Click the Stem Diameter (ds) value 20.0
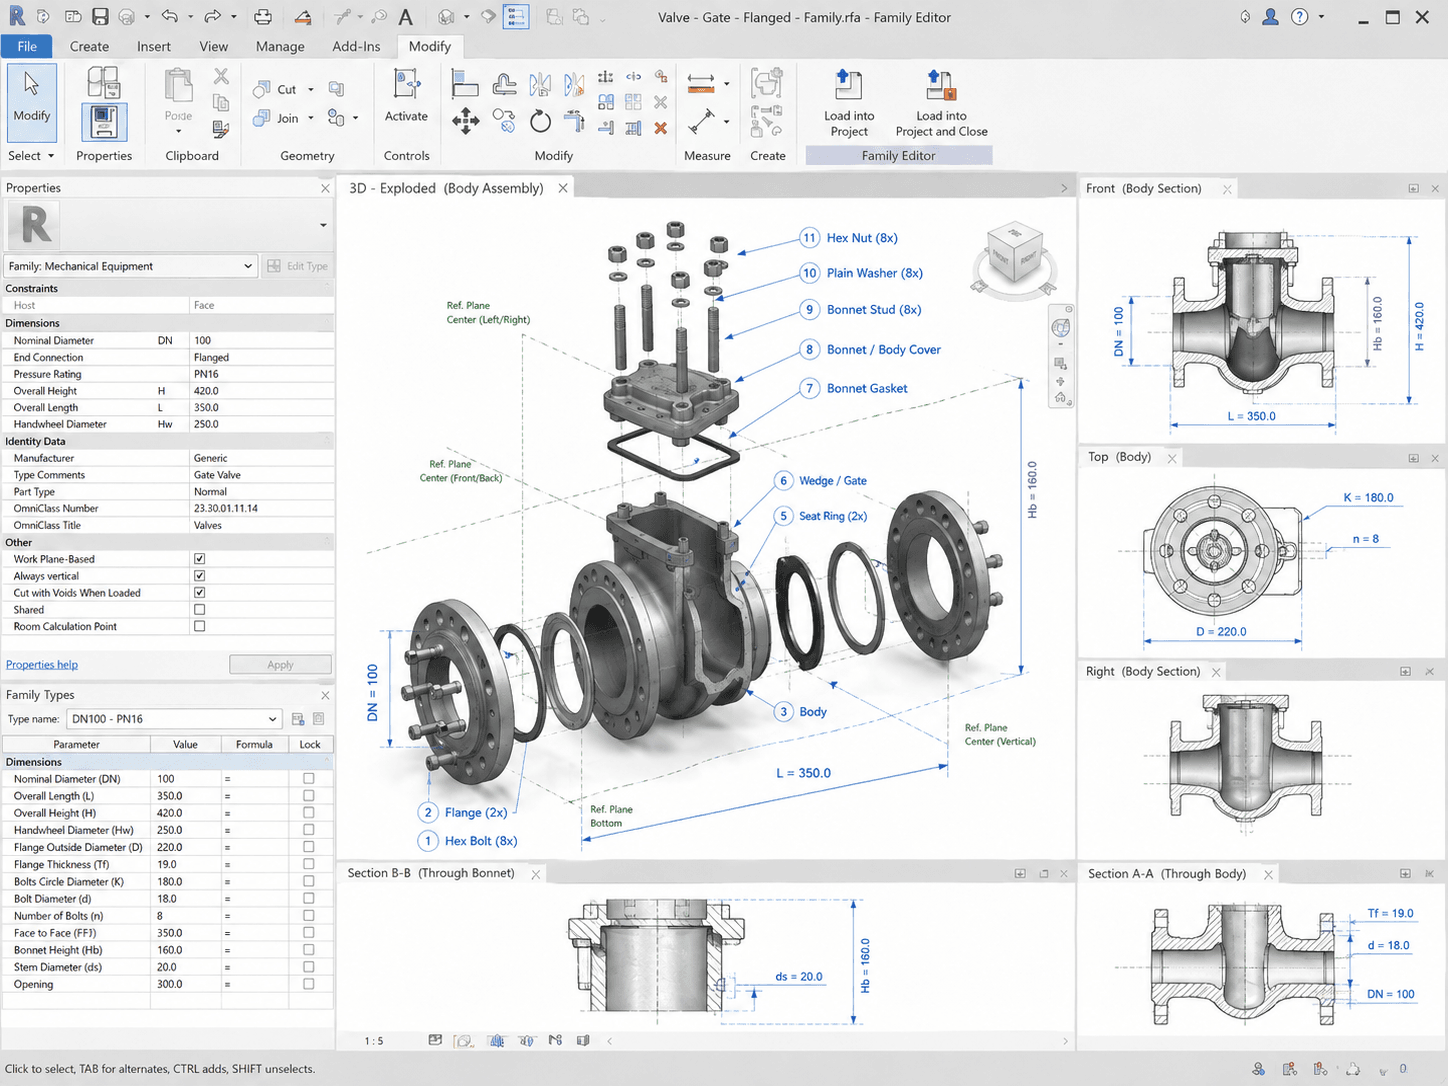Image resolution: width=1448 pixels, height=1086 pixels. 185,967
